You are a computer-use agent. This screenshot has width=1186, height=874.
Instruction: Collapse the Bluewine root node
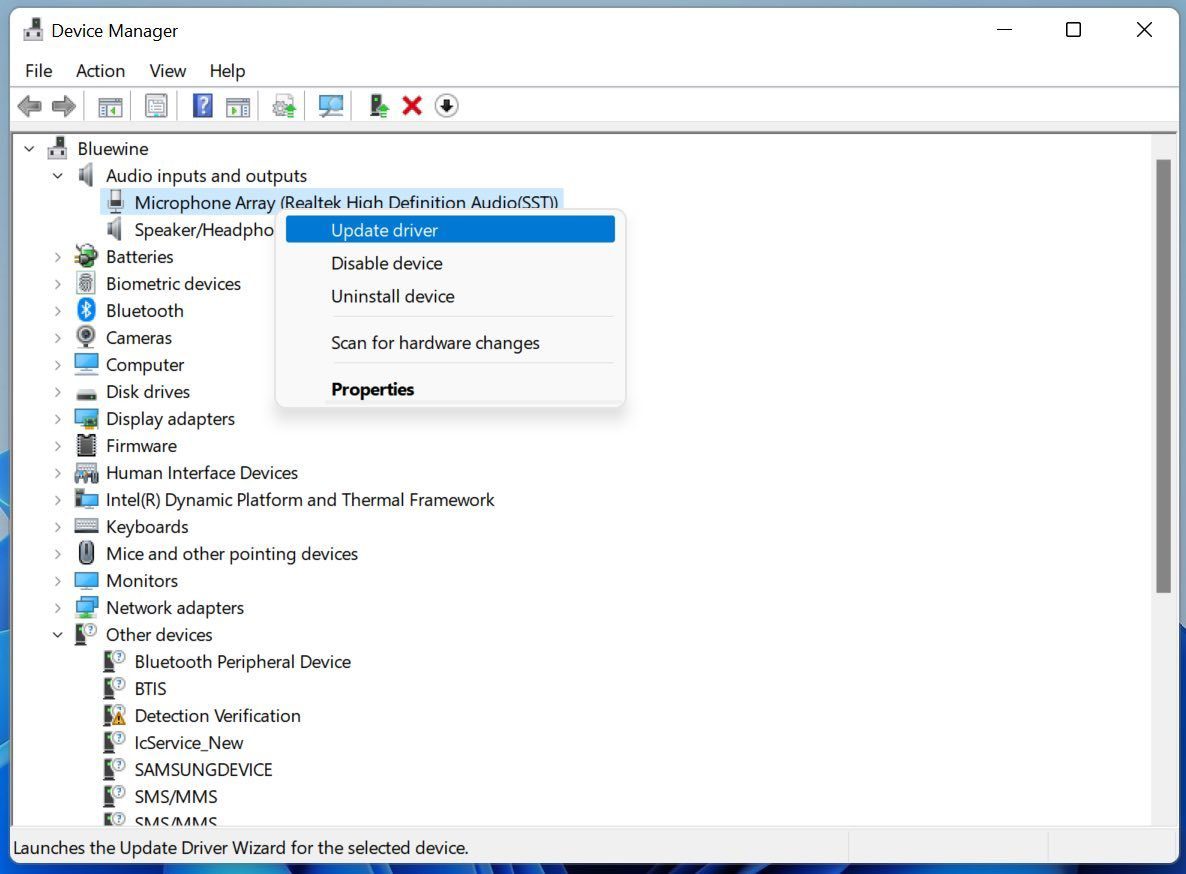click(x=29, y=149)
